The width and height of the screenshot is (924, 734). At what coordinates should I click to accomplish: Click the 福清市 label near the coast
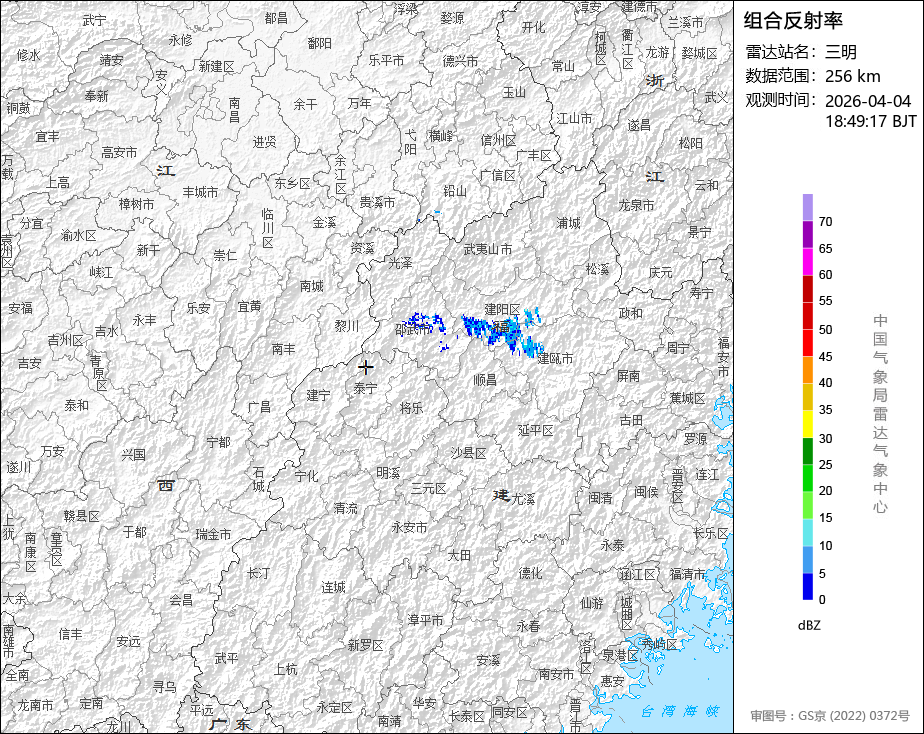pyautogui.click(x=687, y=574)
